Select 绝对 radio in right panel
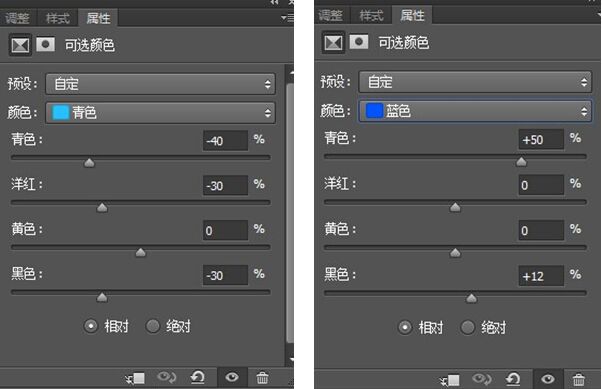 [468, 328]
